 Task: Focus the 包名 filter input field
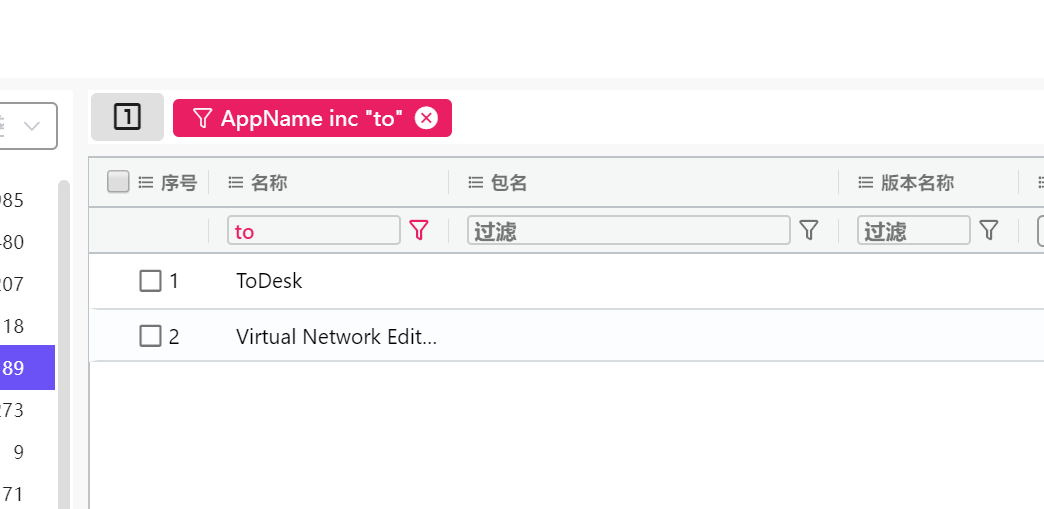(x=629, y=231)
